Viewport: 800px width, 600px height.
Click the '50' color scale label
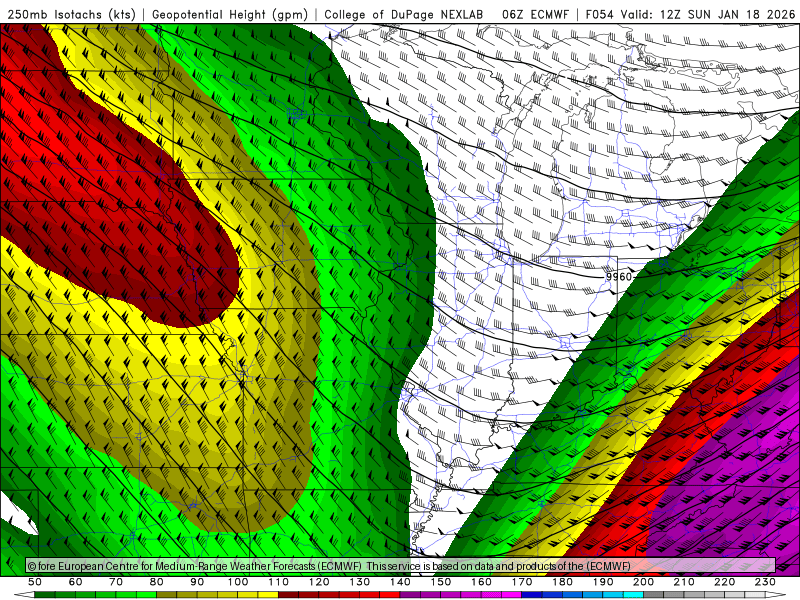pyautogui.click(x=35, y=582)
